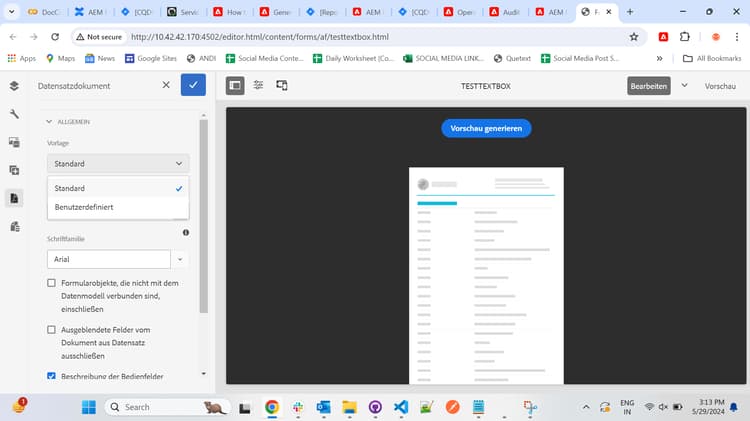Open the tab search dropdown arrow
The height and width of the screenshot is (421, 750).
tap(11, 12)
